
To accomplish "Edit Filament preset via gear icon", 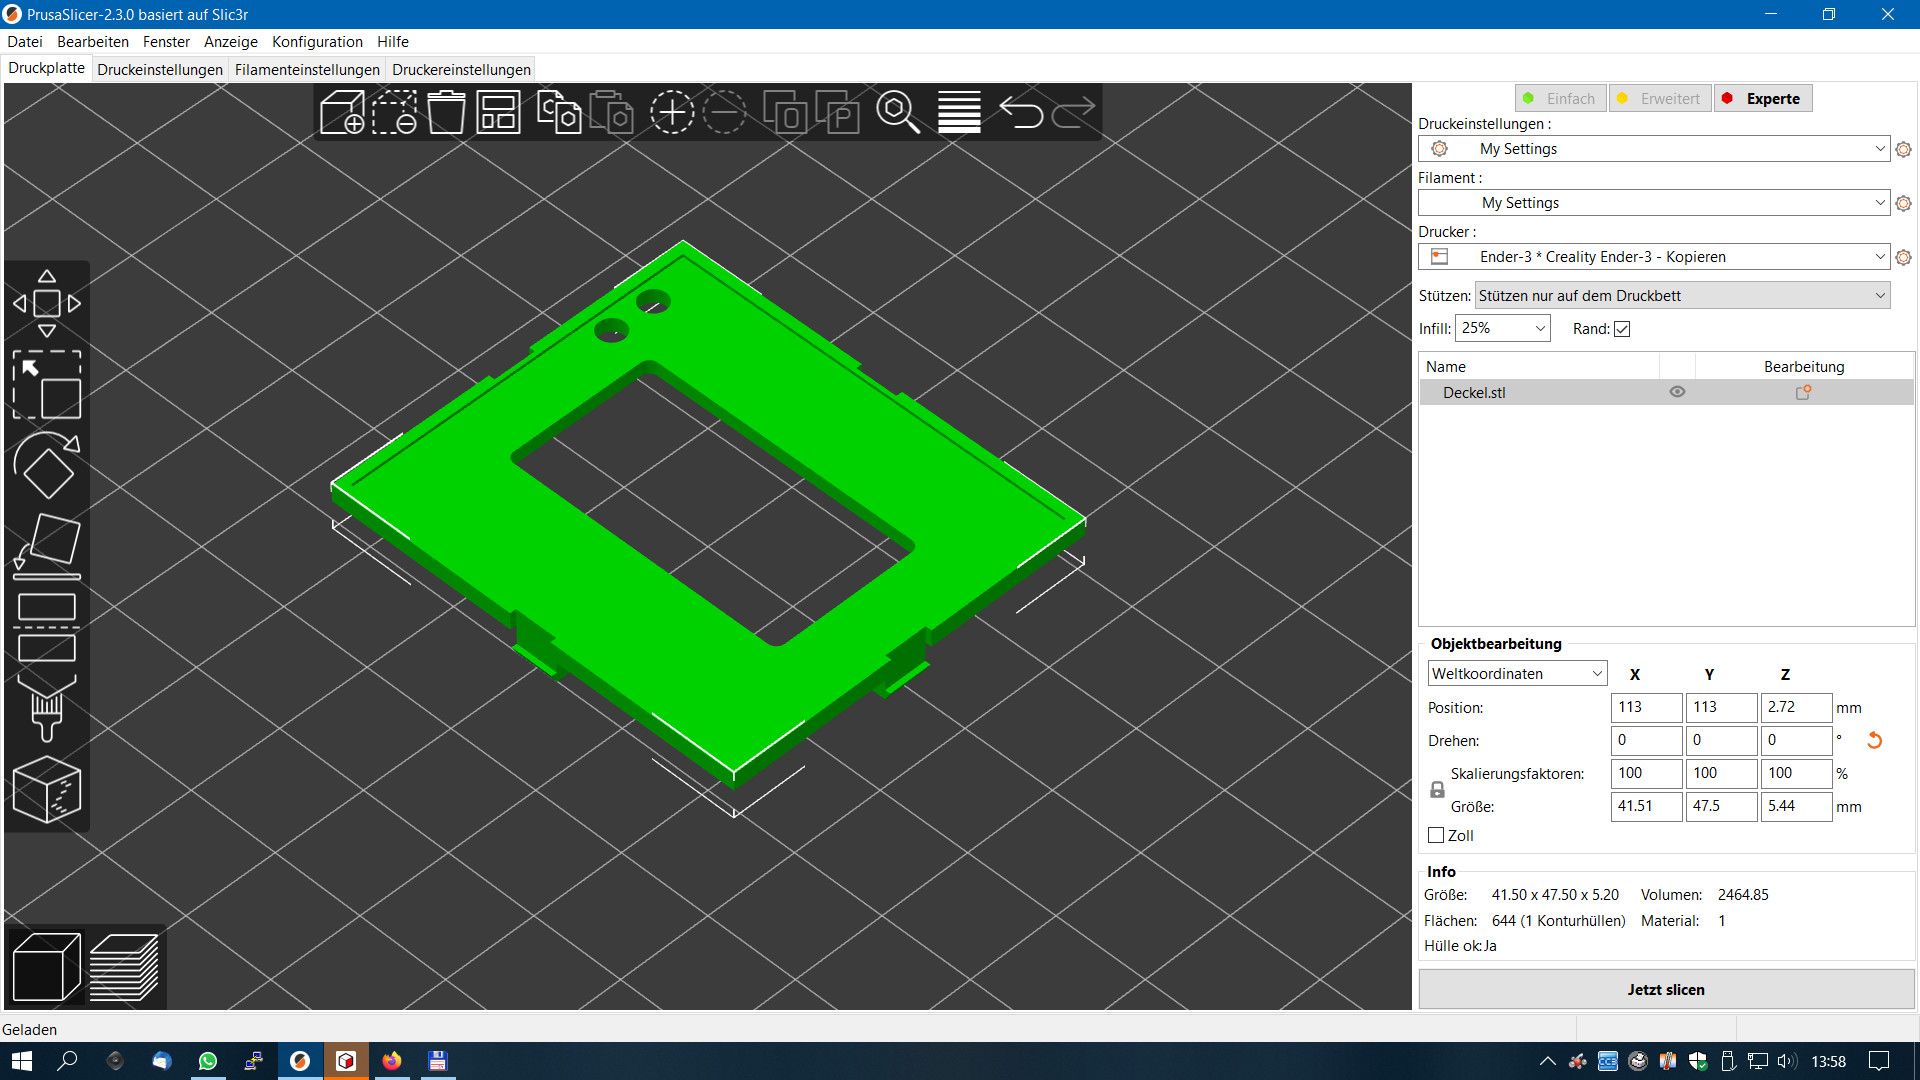I will coord(1903,203).
